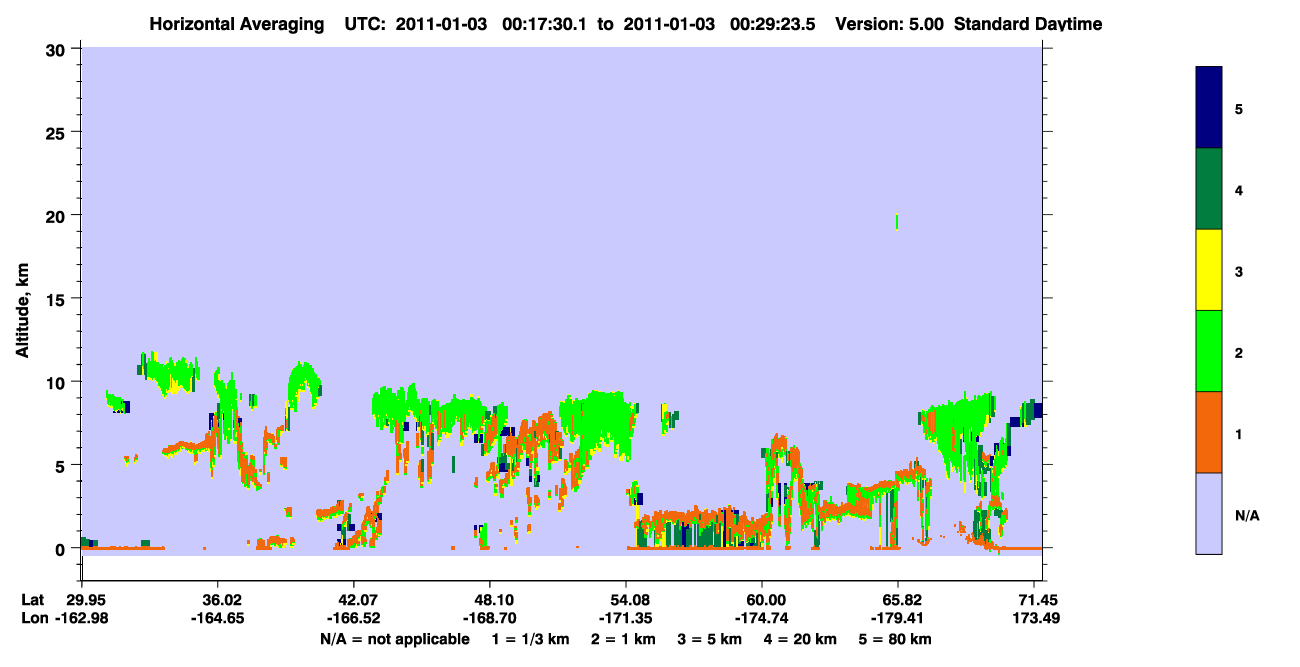Screen dimensions: 1300x667
Task: Click the dark green level 4 color band
Action: click(1208, 189)
